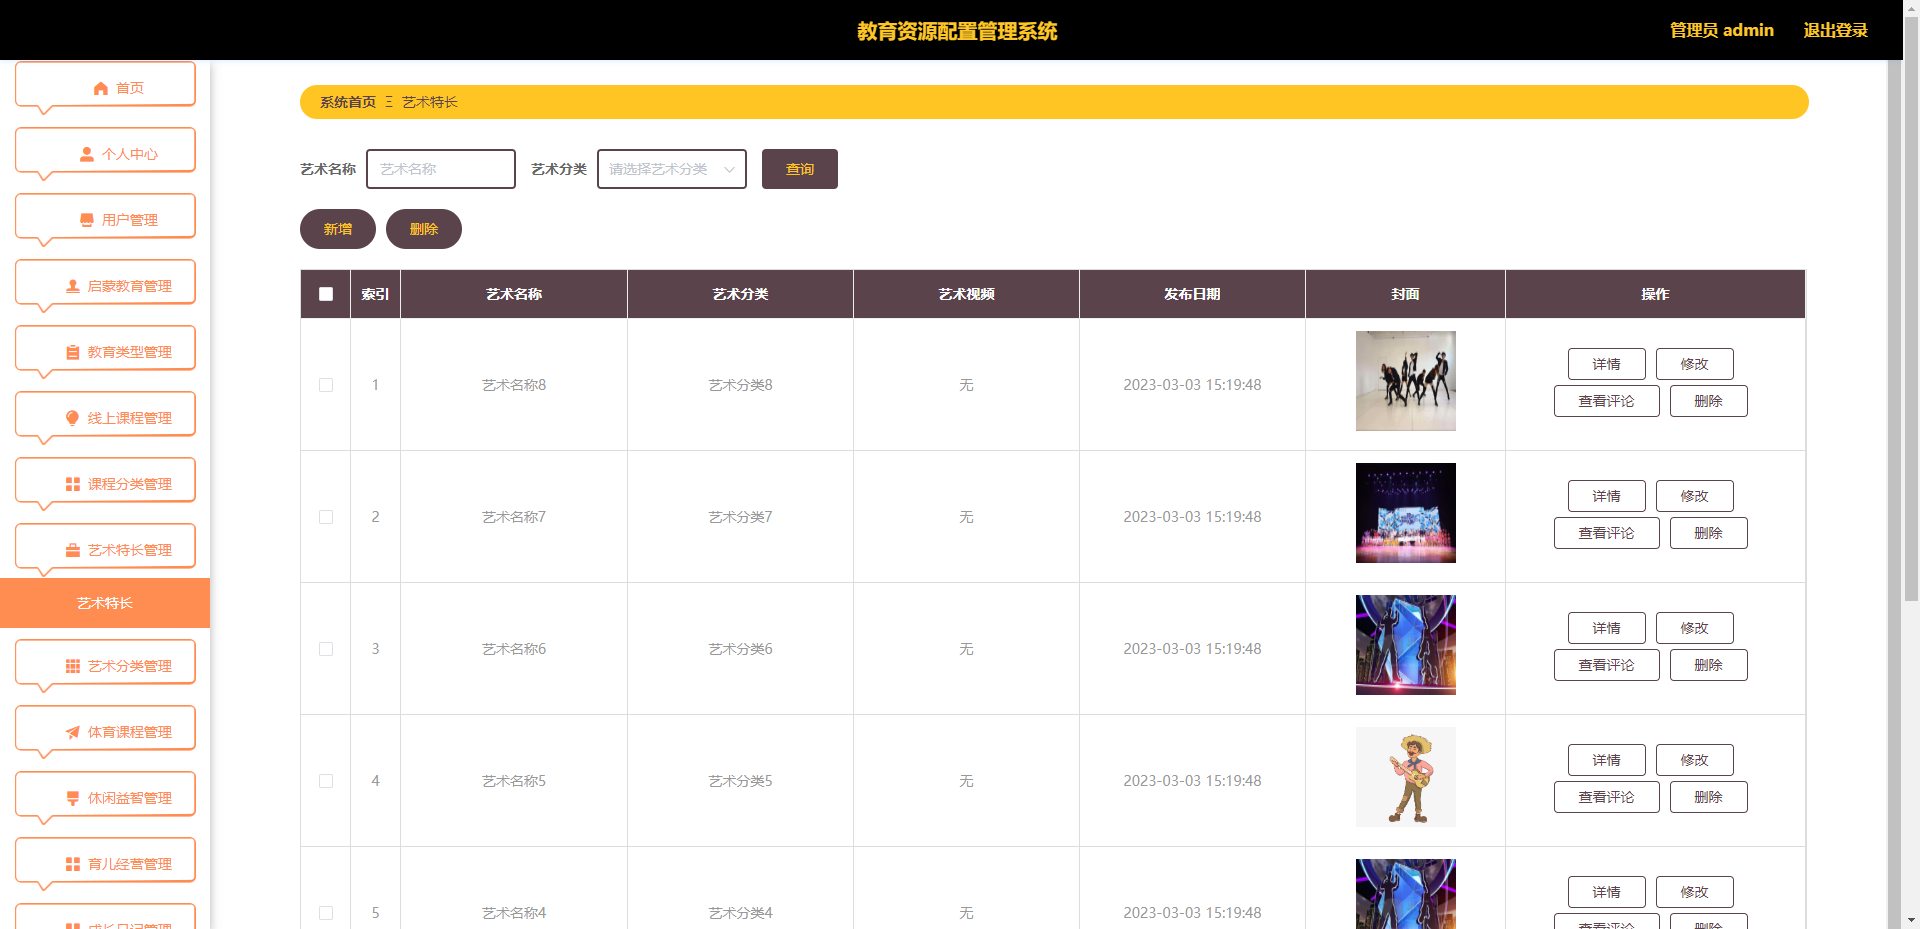Toggle the select-all checkbox in table header
1920x929 pixels.
326,294
